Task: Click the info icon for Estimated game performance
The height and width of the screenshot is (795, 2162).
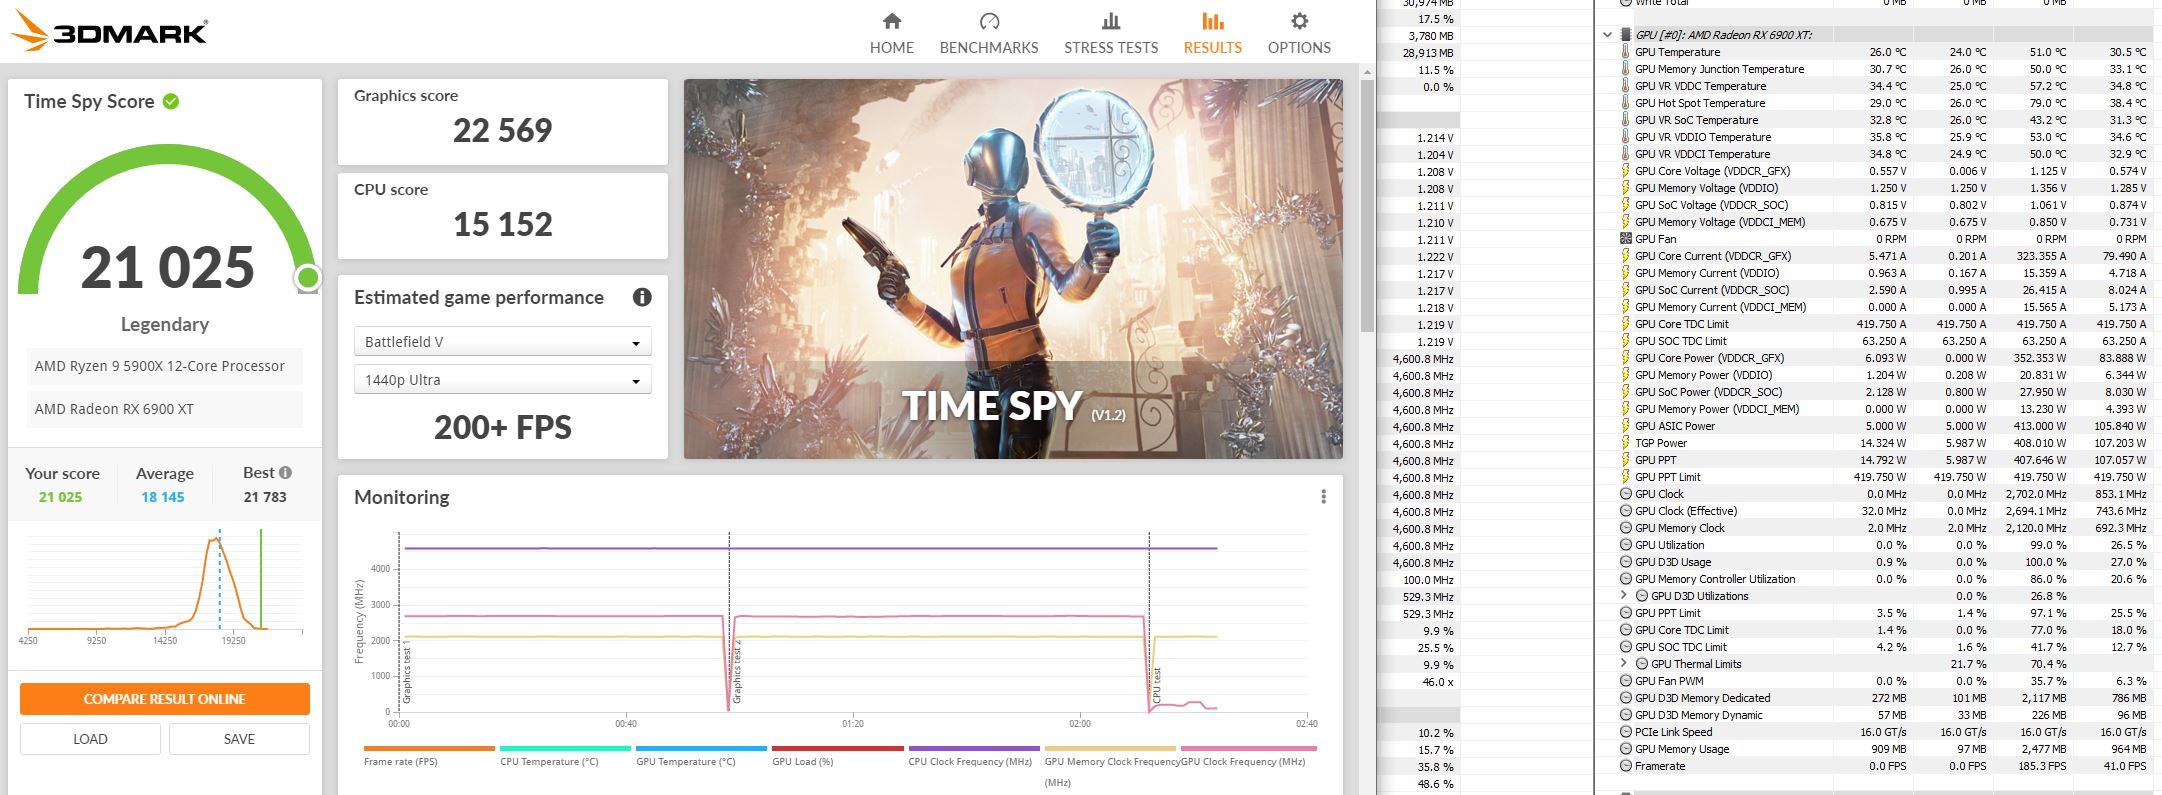Action: coord(642,297)
